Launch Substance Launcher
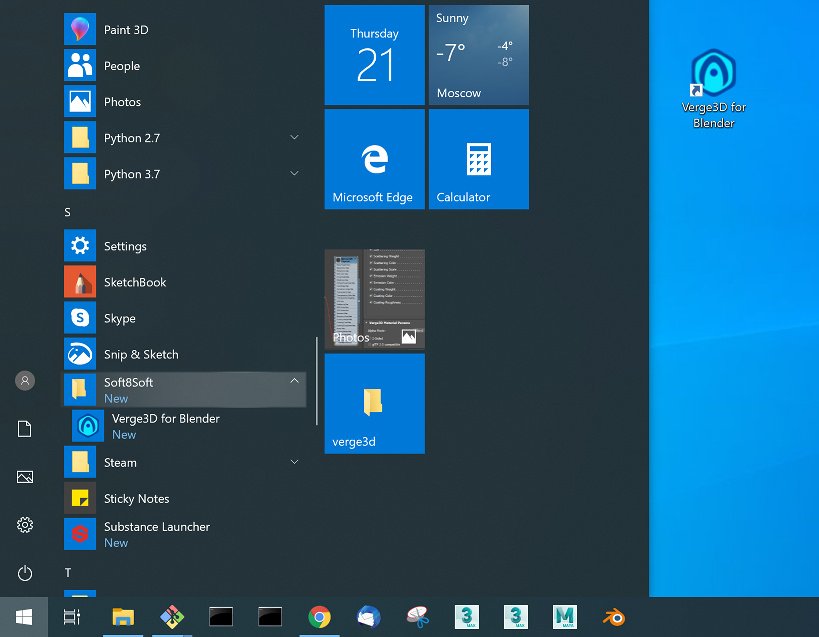This screenshot has width=819, height=637. pyautogui.click(x=184, y=534)
